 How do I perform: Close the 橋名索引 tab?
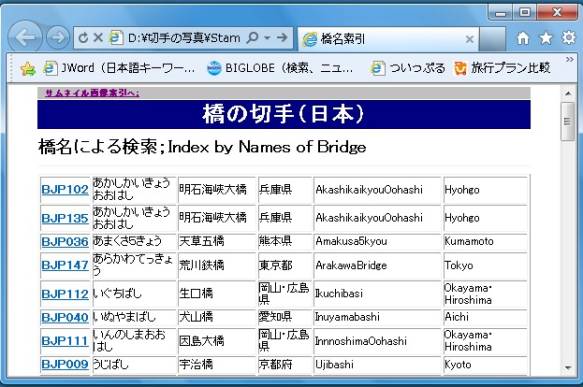(470, 39)
